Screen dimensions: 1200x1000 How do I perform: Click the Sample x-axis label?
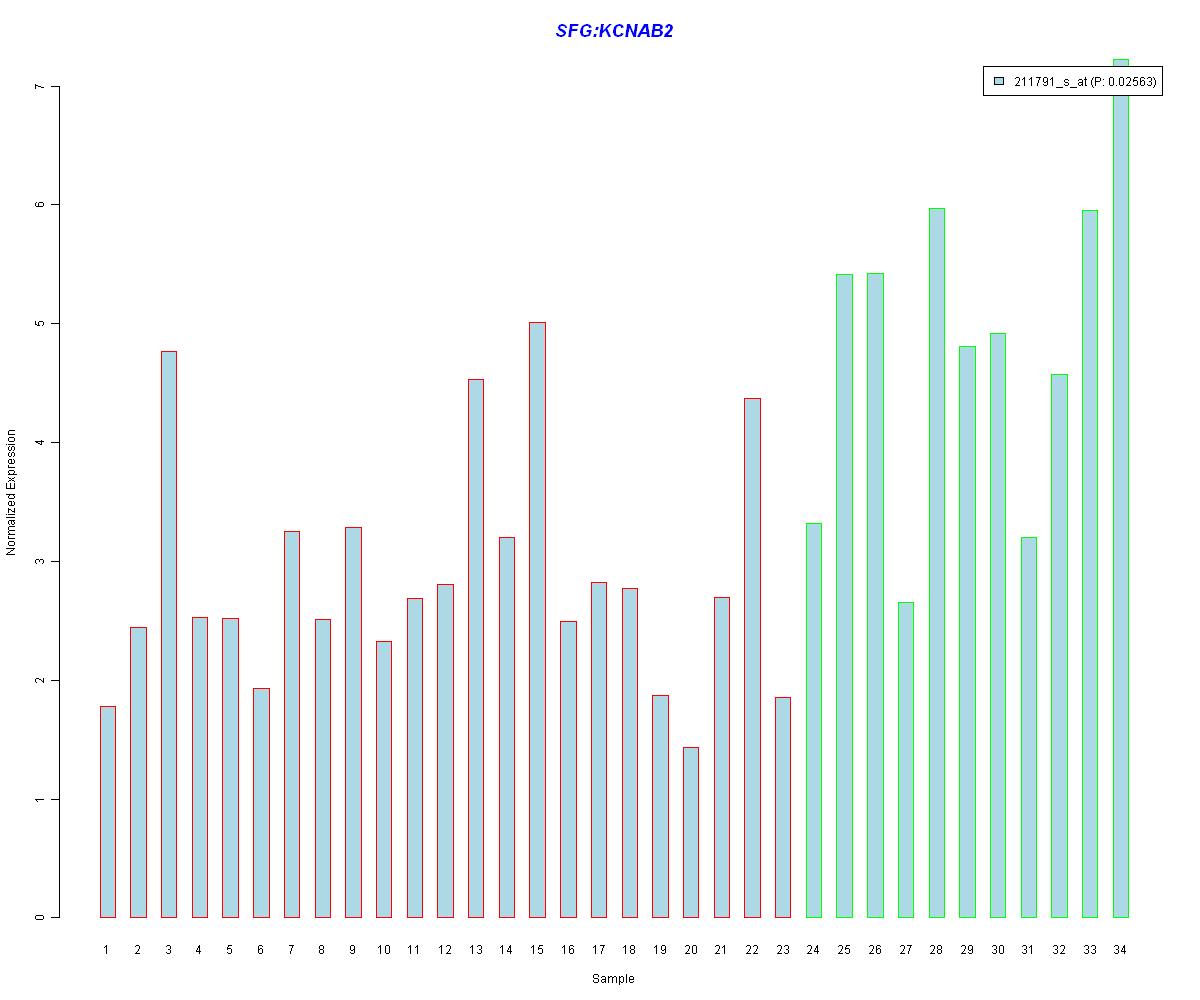point(612,979)
